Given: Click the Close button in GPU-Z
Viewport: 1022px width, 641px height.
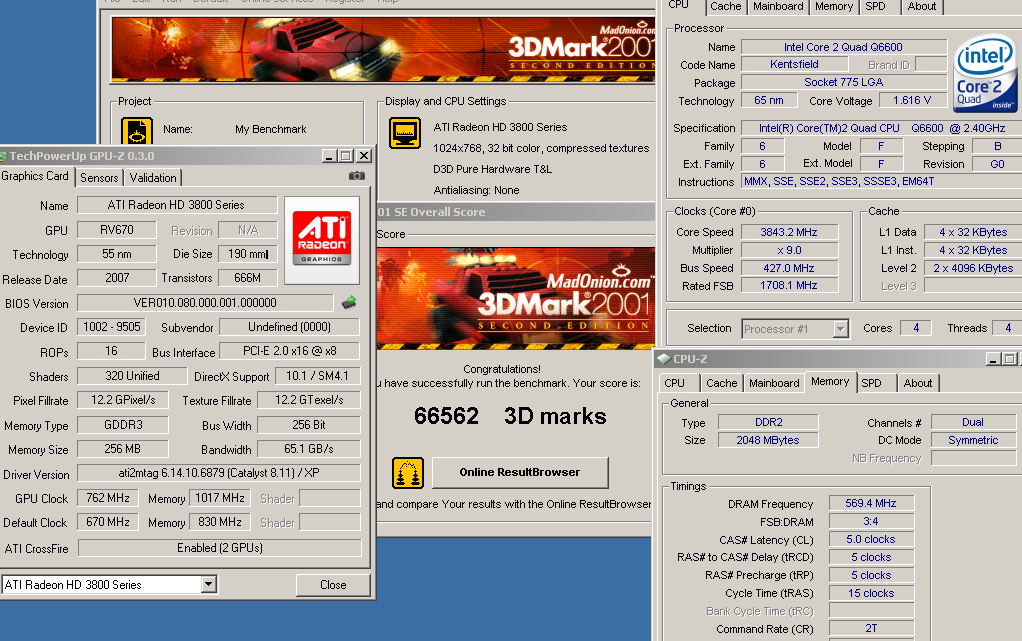Looking at the screenshot, I should pos(333,585).
